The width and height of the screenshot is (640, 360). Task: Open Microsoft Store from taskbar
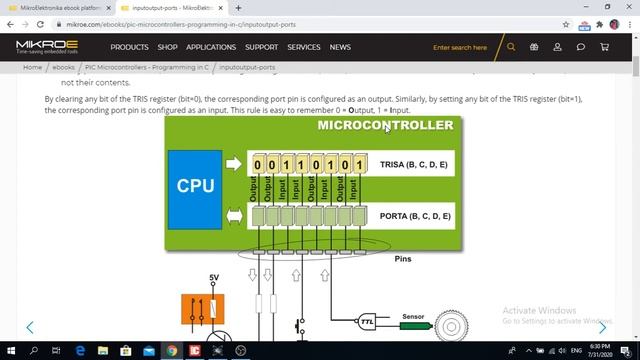point(126,351)
